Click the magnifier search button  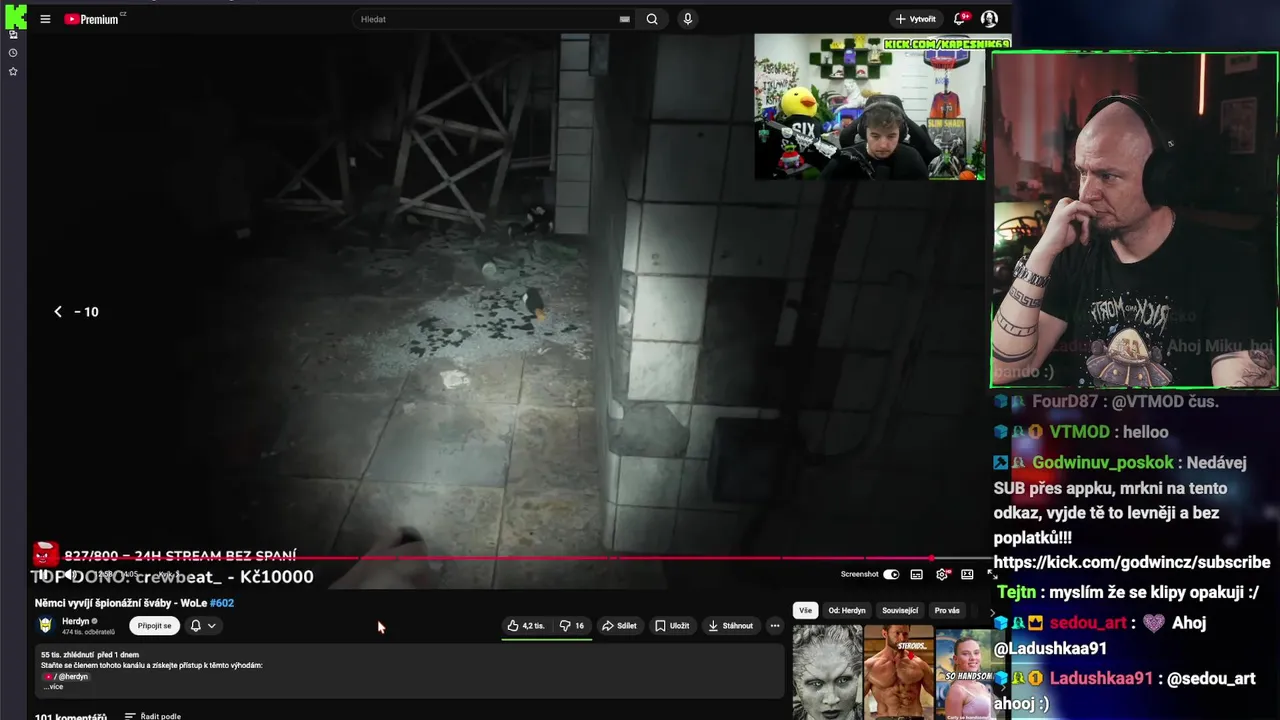(652, 19)
